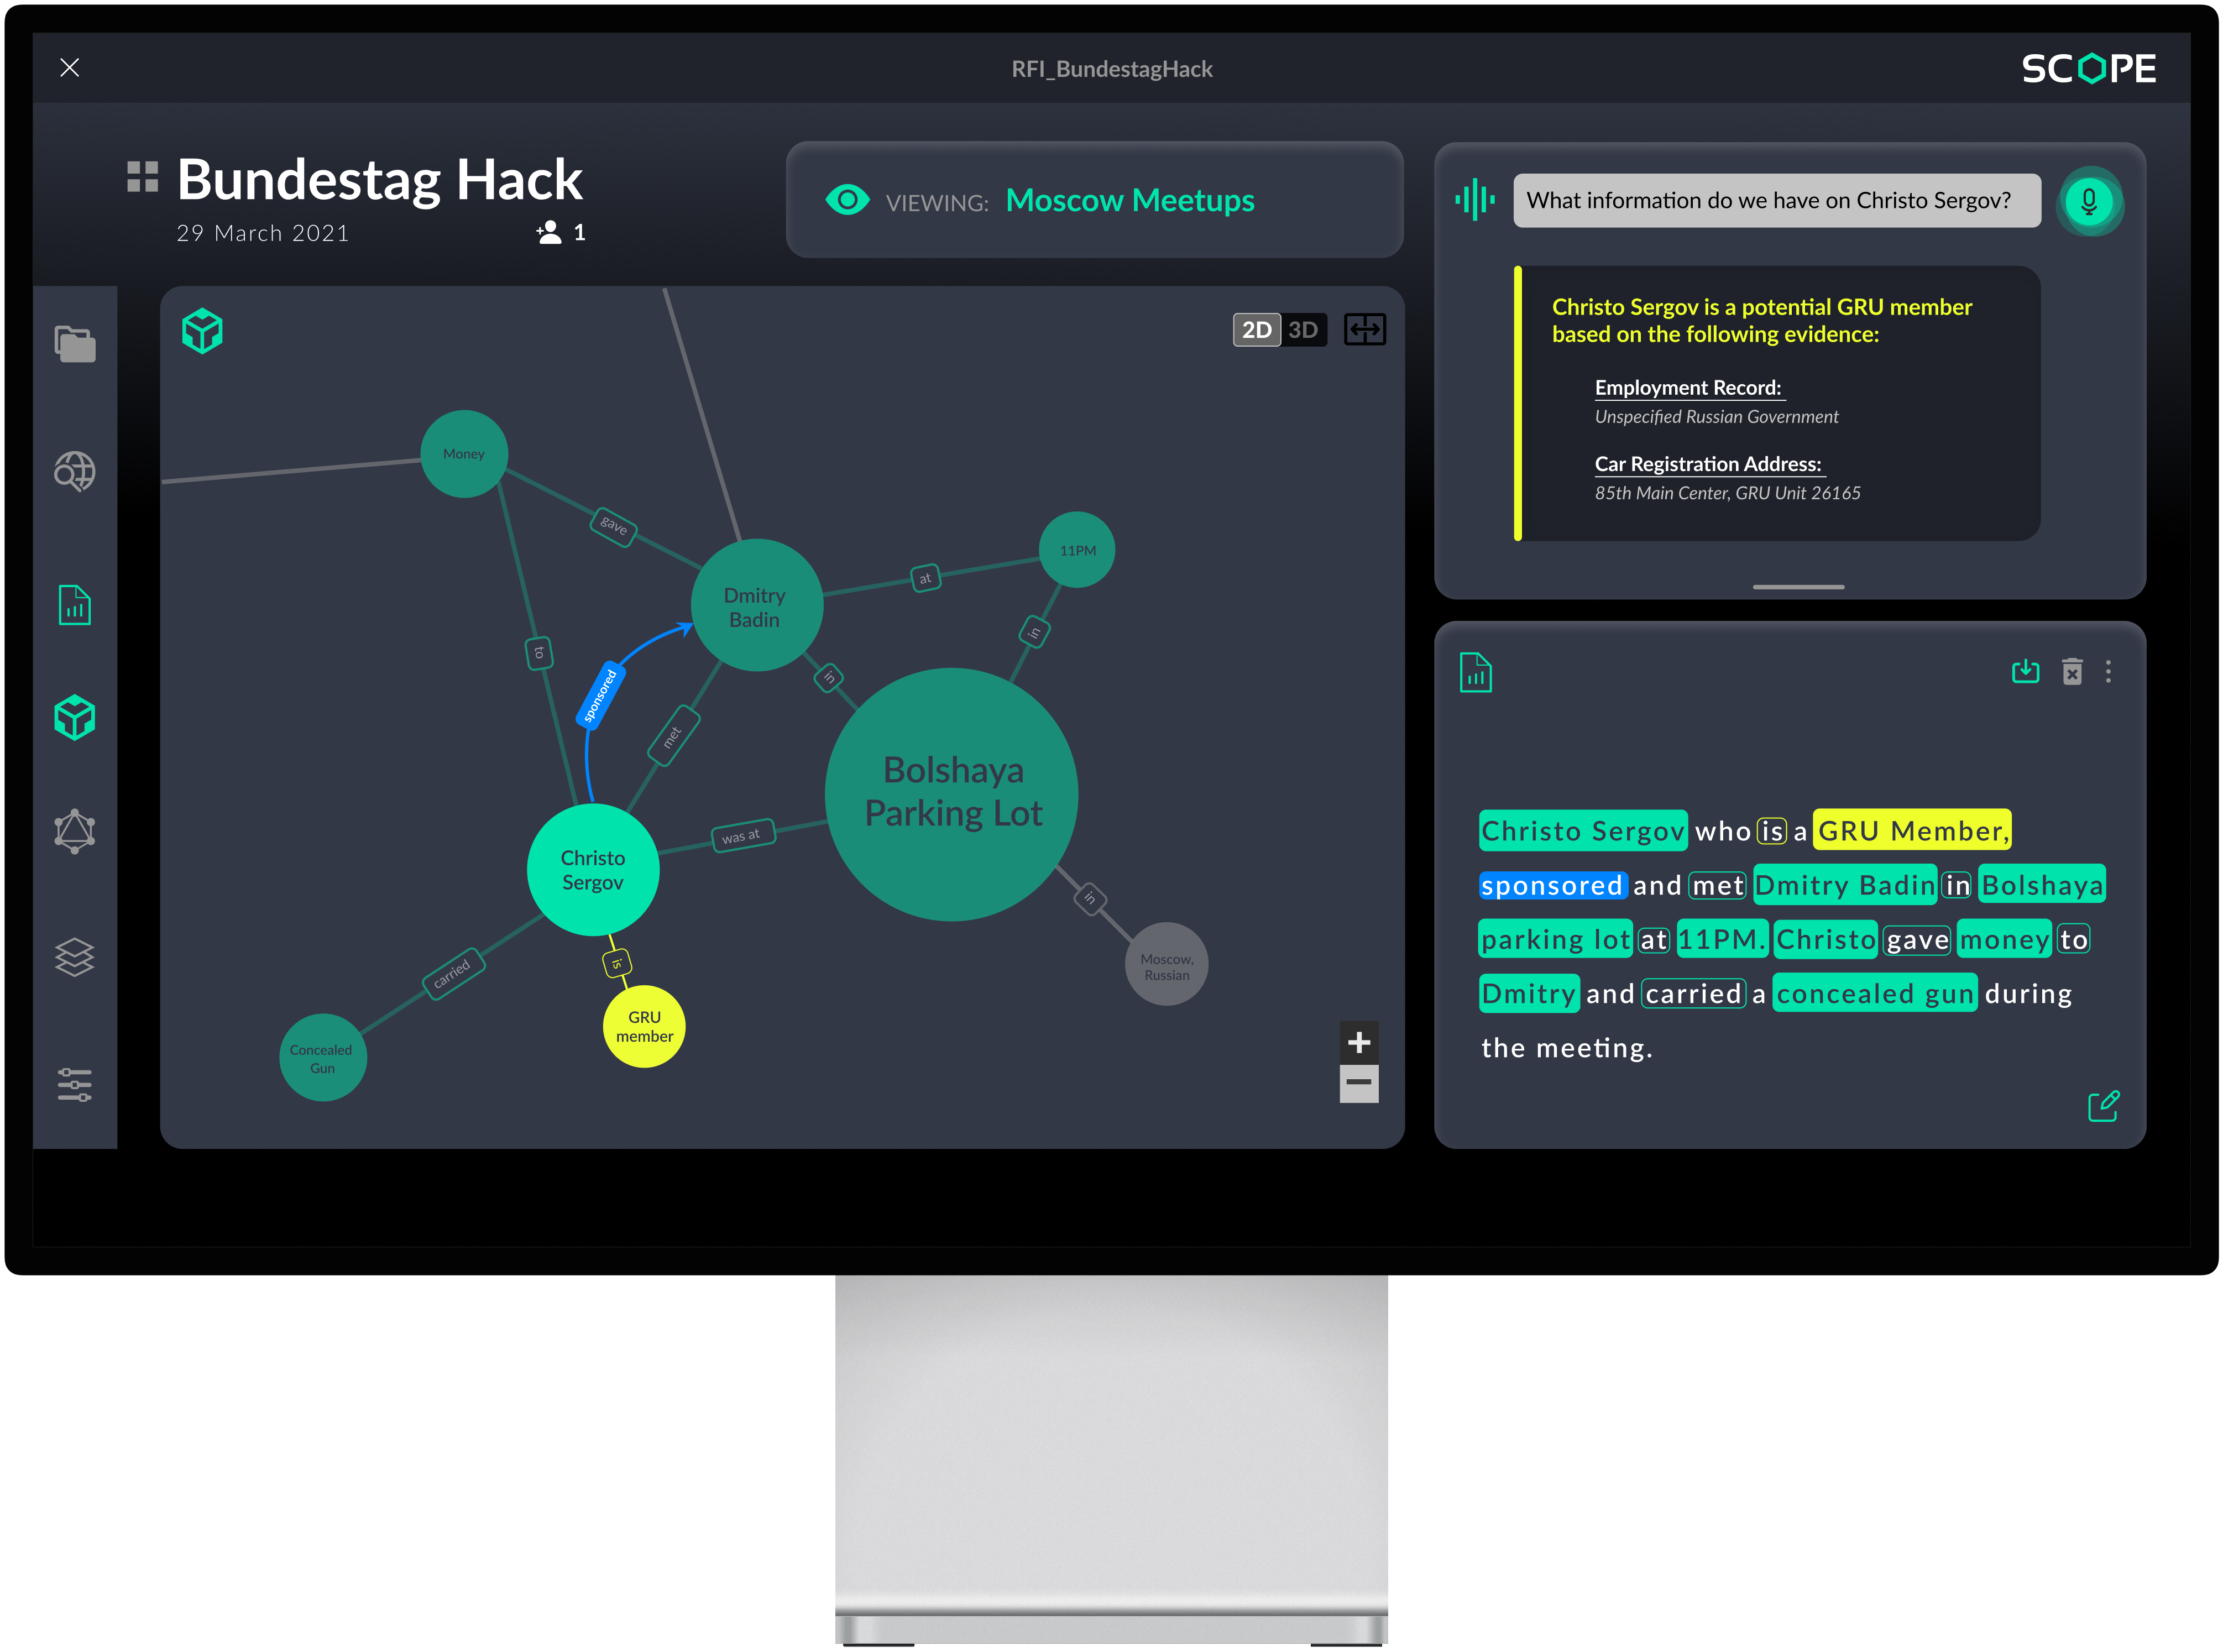This screenshot has height=1652, width=2223.
Task: Open the grid menu beside Bundestag Hack
Action: click(143, 177)
